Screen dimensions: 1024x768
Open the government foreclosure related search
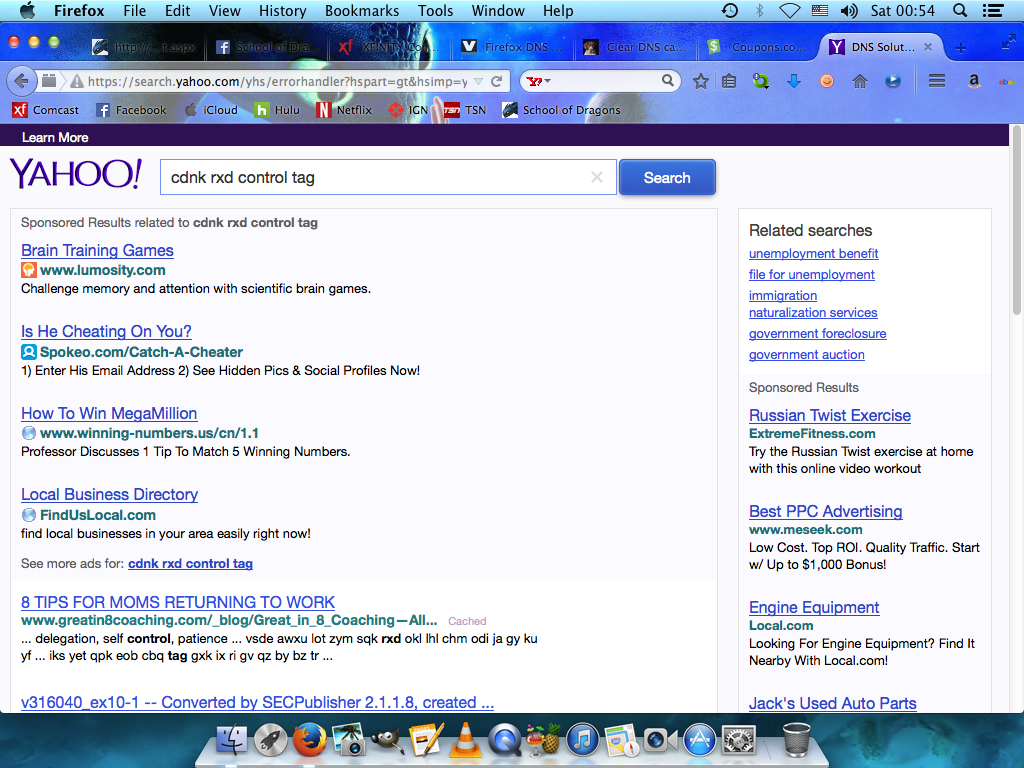coord(817,334)
